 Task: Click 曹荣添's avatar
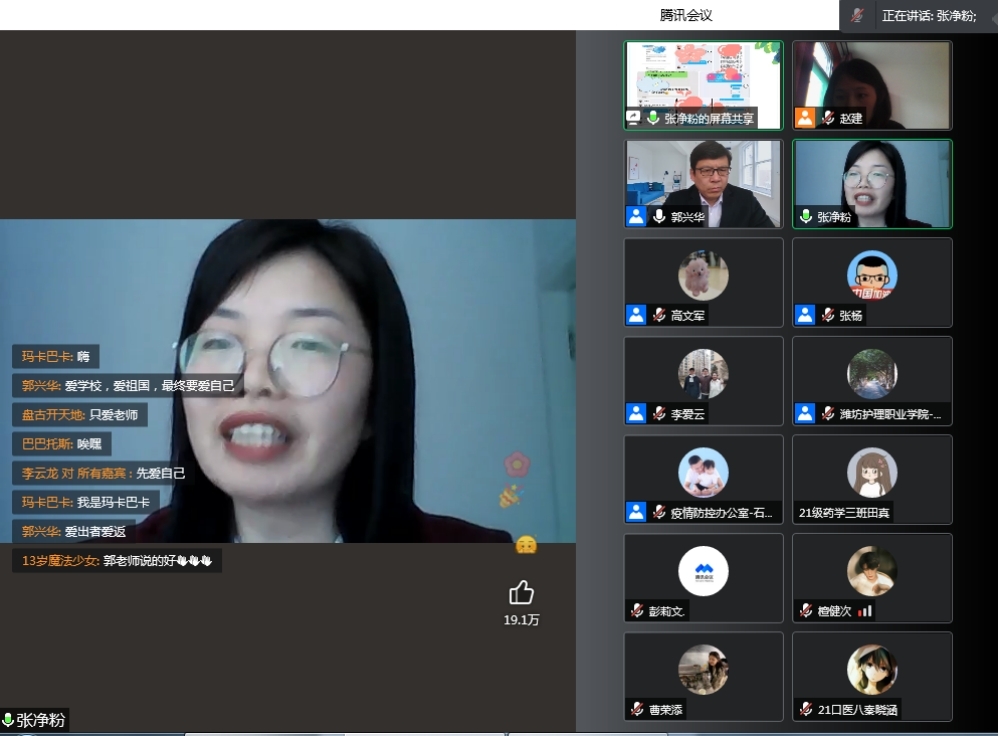(x=703, y=669)
